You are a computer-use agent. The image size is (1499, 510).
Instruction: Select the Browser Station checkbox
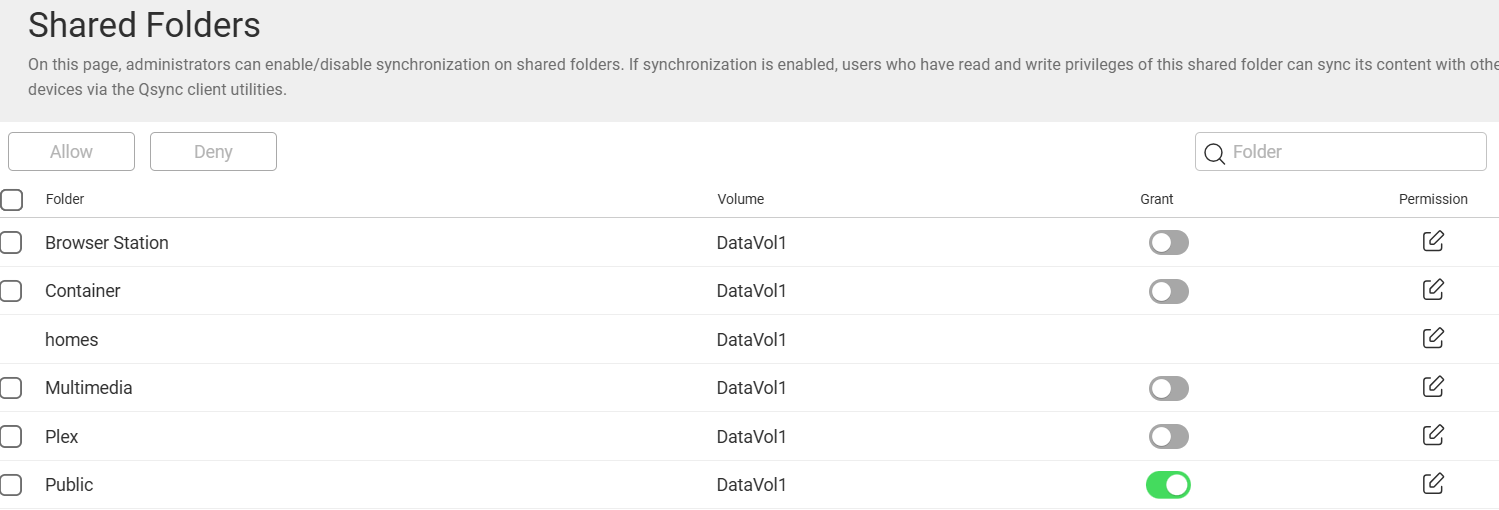(x=11, y=243)
